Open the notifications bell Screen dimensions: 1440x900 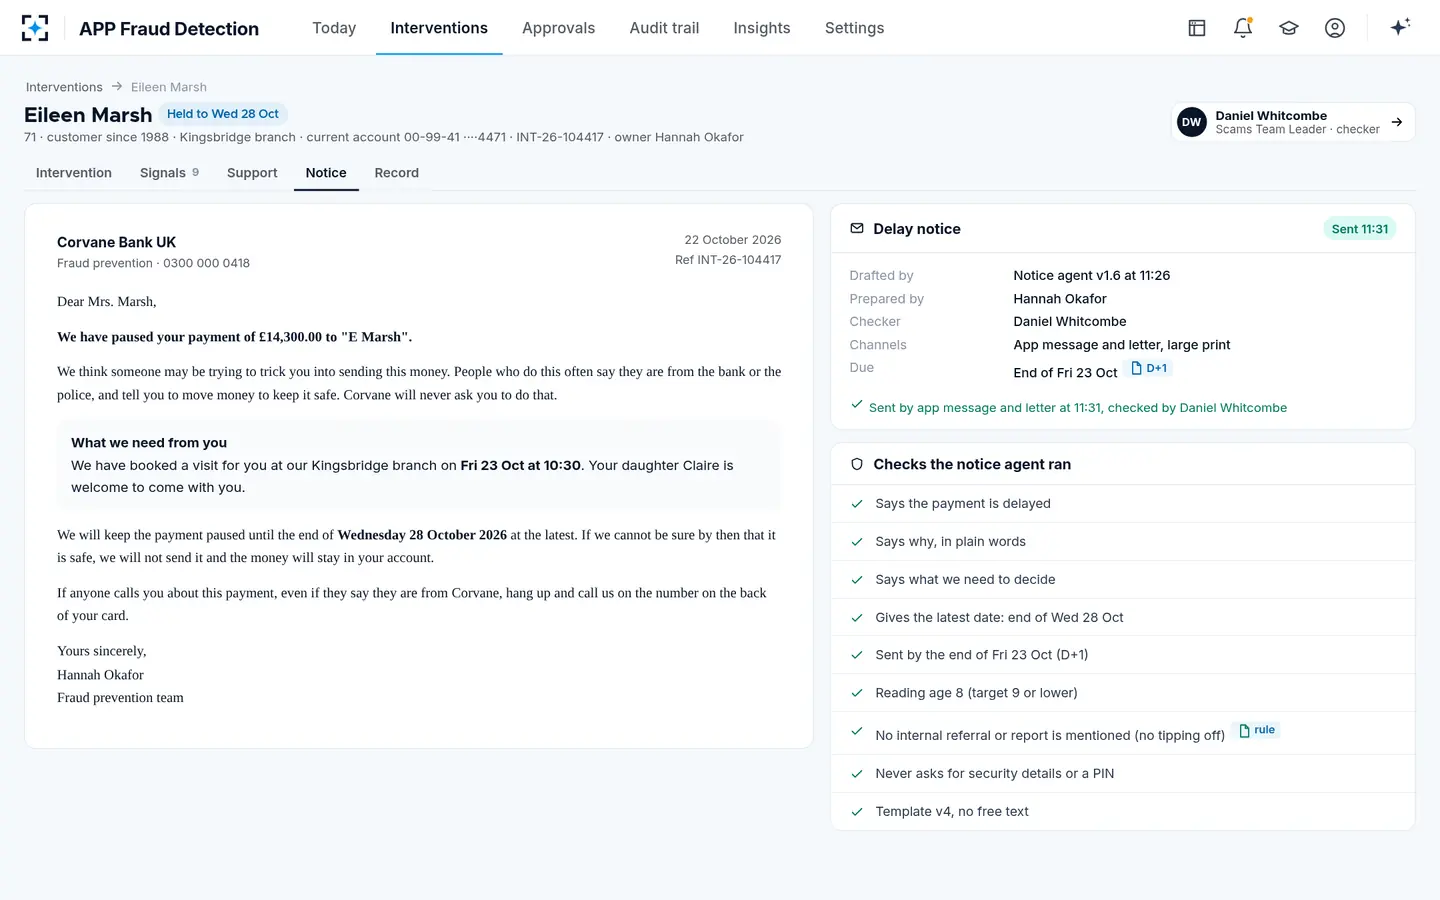pyautogui.click(x=1243, y=28)
